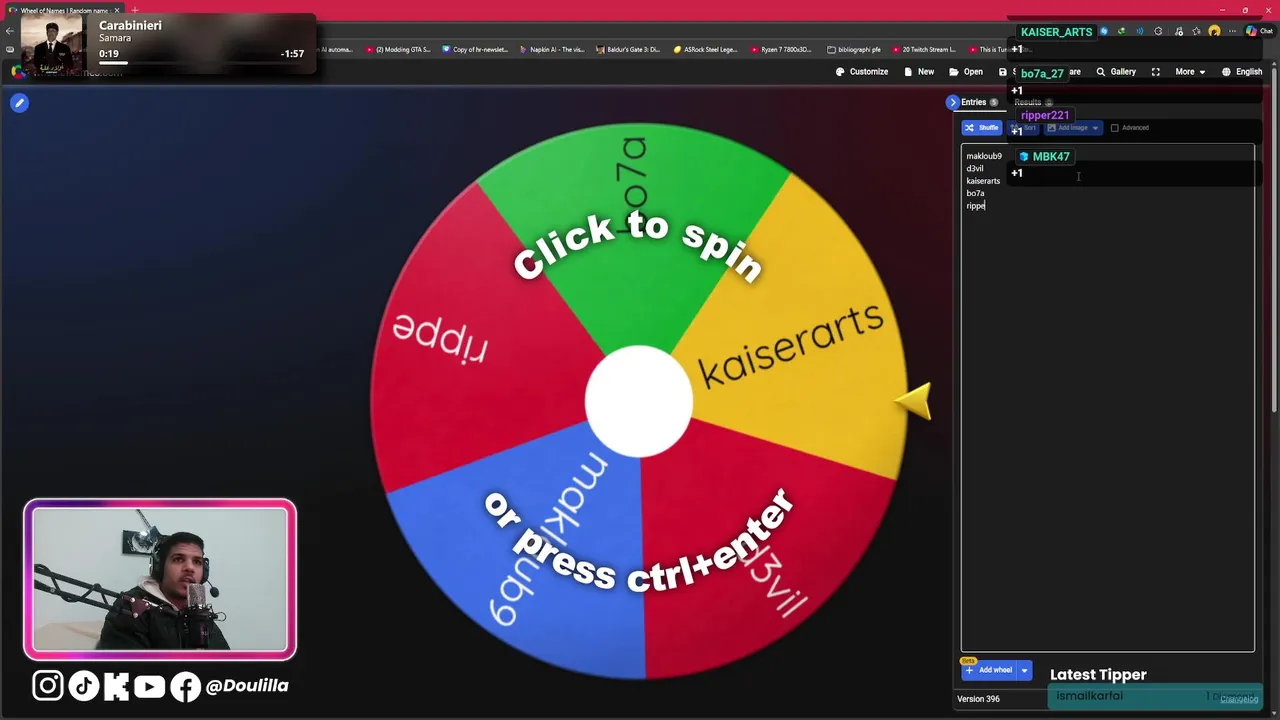
Task: Click the browser profile avatar
Action: tap(1214, 31)
